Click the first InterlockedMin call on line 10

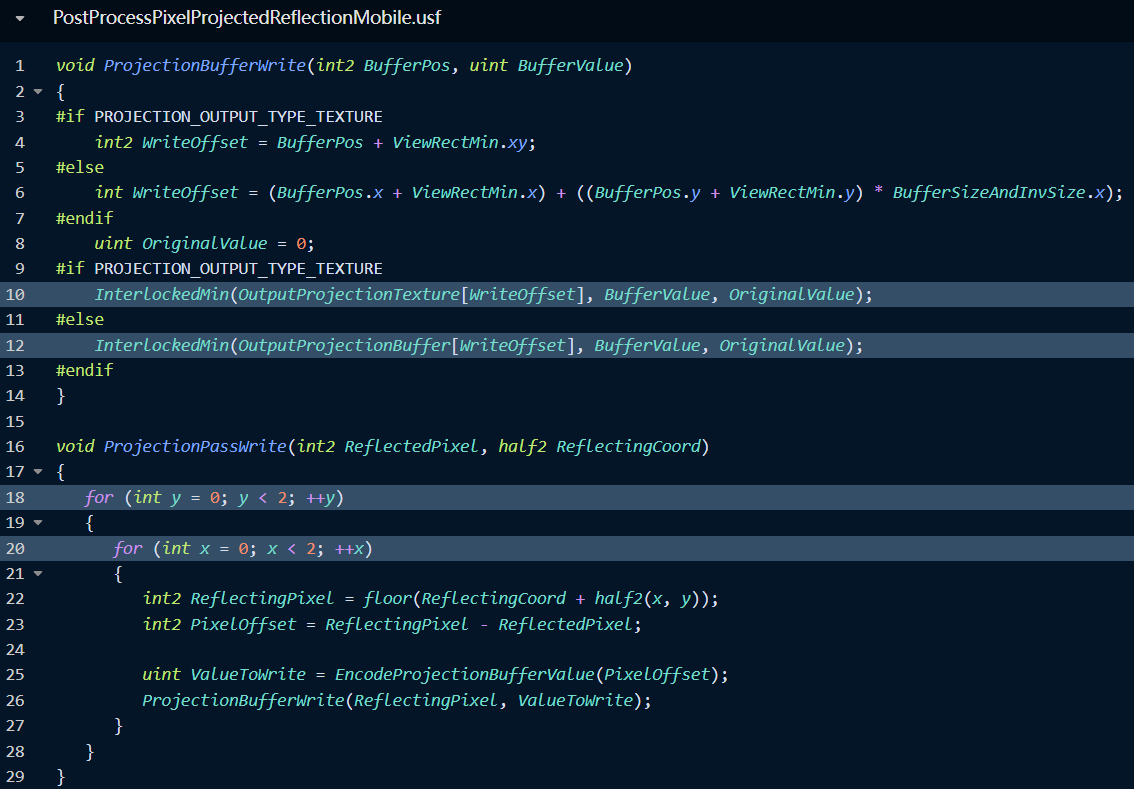[x=161, y=295]
